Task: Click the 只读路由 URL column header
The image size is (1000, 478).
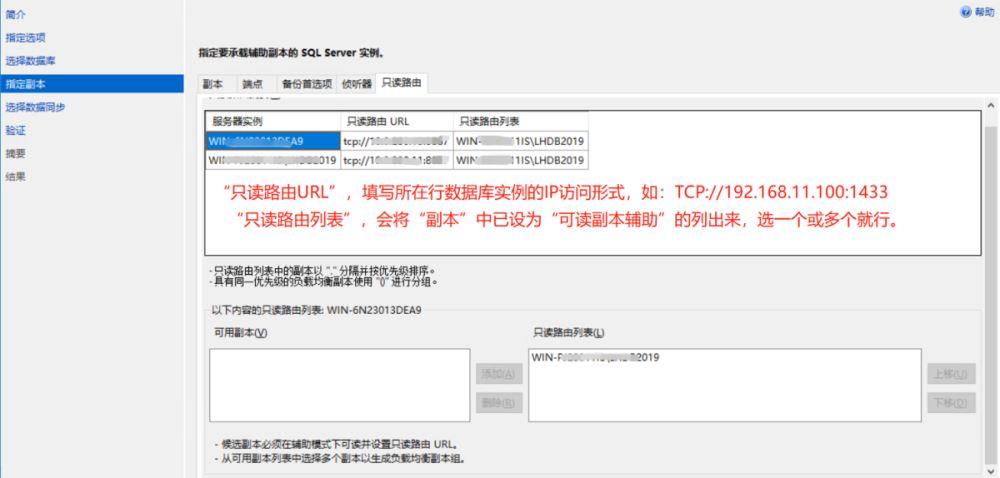Action: click(397, 121)
